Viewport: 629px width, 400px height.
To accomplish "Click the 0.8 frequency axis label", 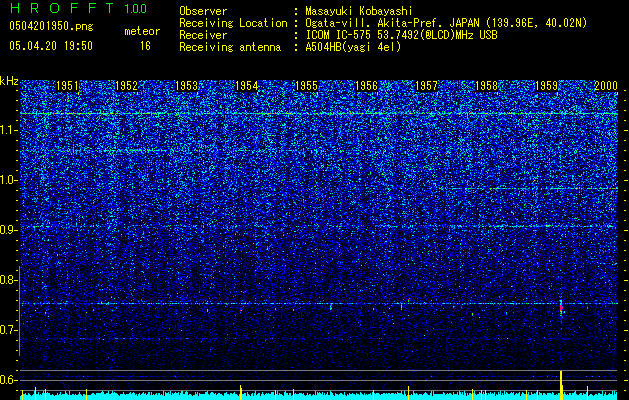I will (x=8, y=280).
